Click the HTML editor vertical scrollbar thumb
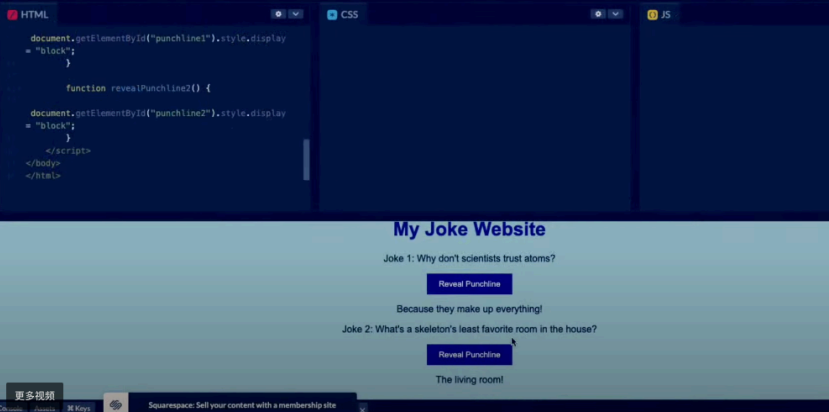This screenshot has height=412, width=829. 306,160
